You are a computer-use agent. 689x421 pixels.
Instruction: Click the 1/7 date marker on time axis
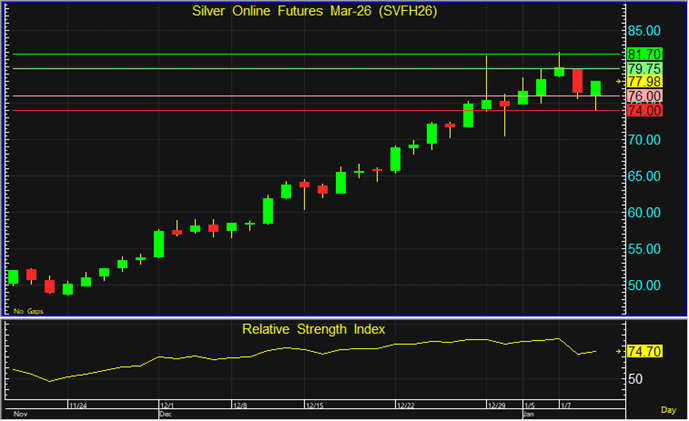563,405
